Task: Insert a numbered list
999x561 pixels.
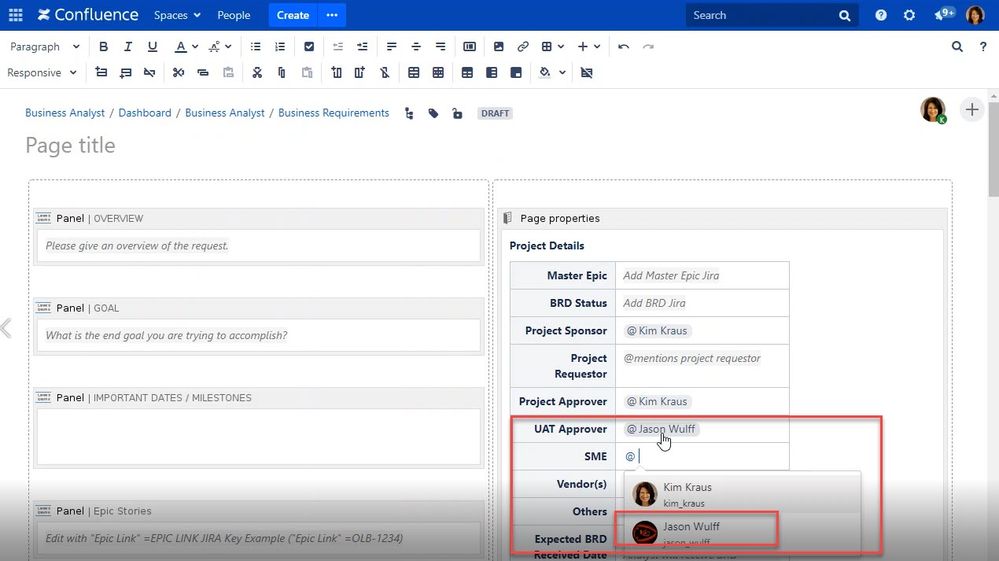Action: [280, 46]
